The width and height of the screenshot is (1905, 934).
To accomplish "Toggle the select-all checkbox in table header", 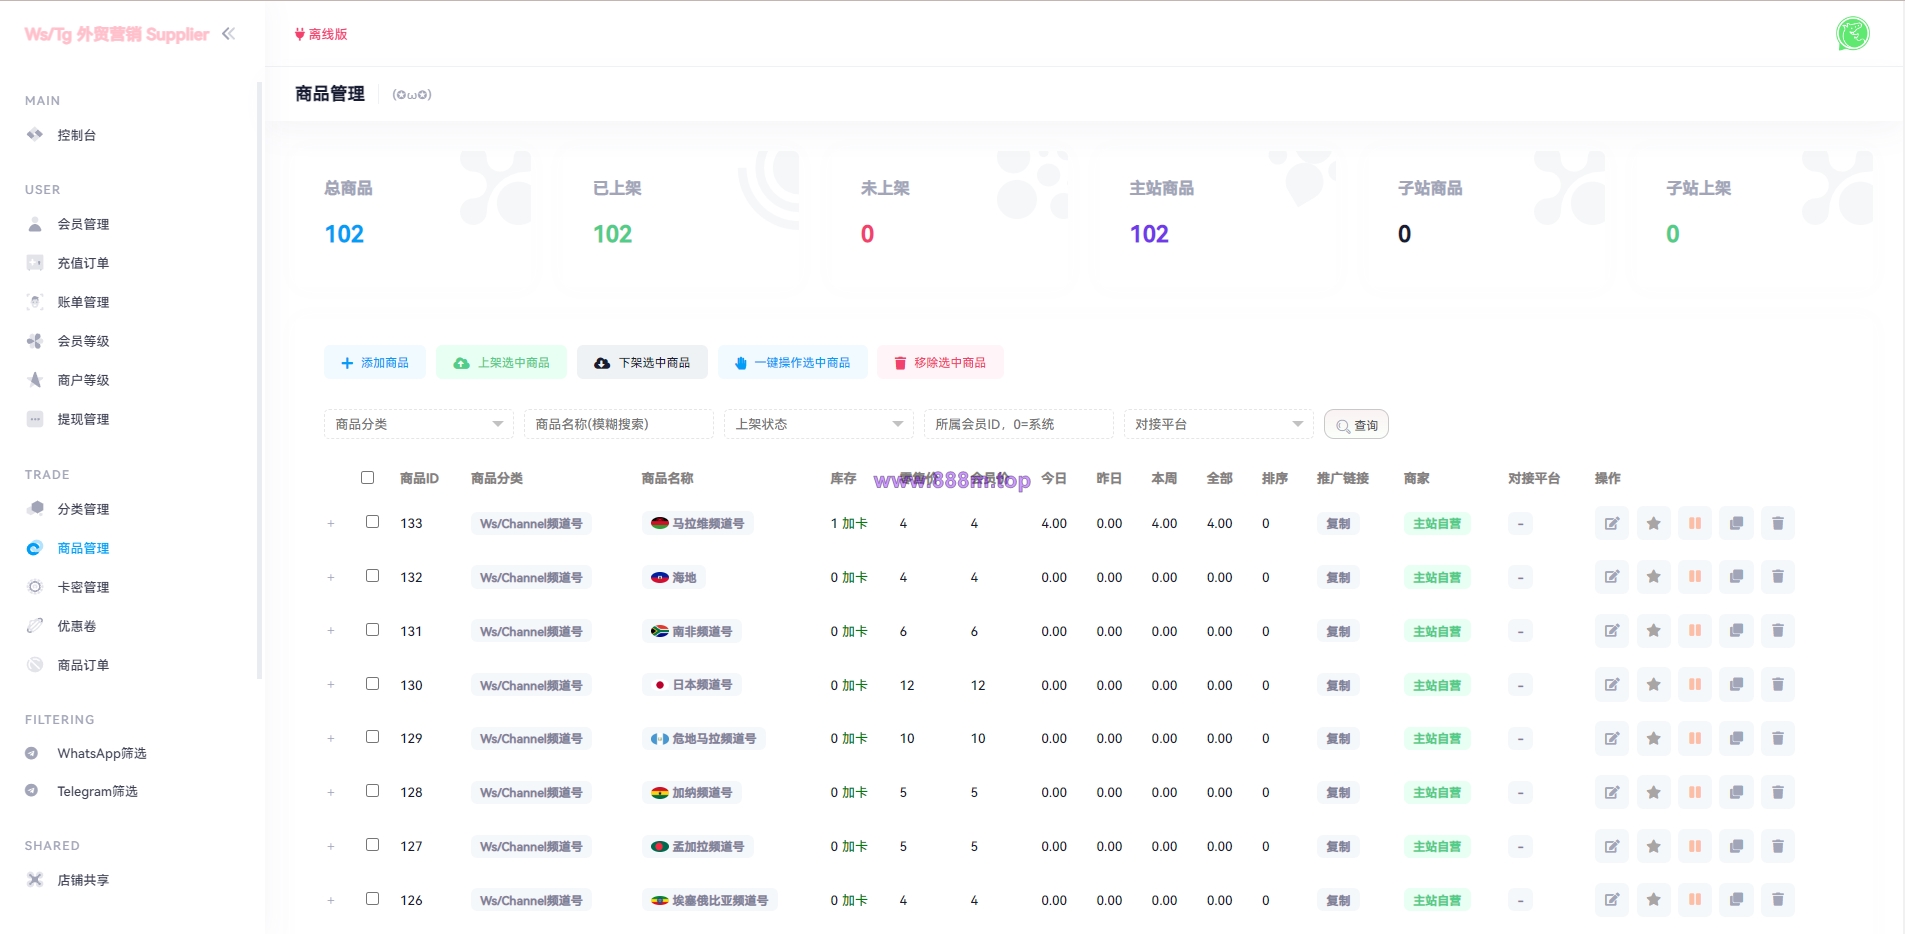I will [x=368, y=478].
